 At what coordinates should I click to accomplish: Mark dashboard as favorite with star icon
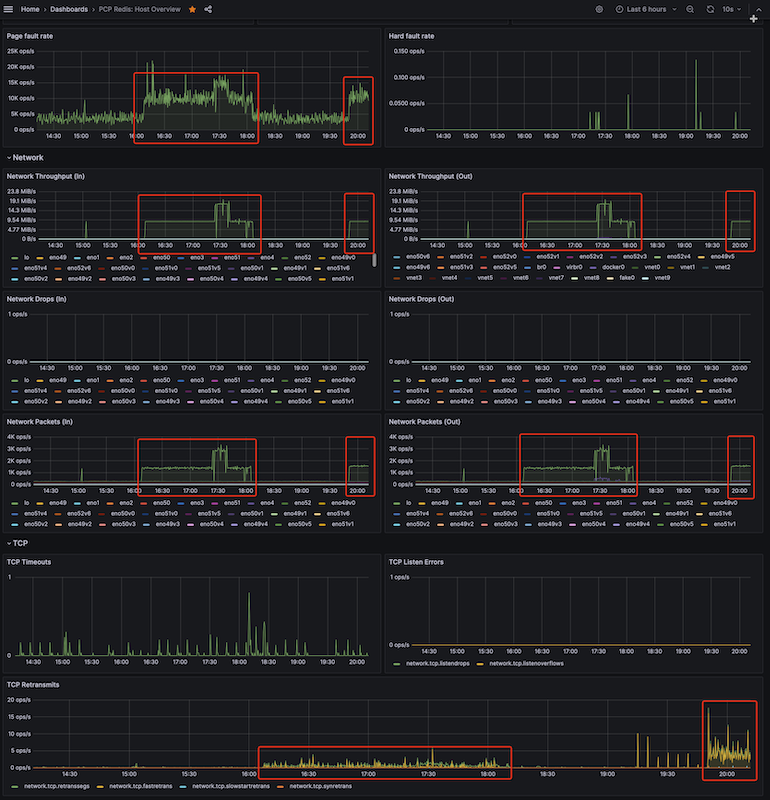point(192,9)
